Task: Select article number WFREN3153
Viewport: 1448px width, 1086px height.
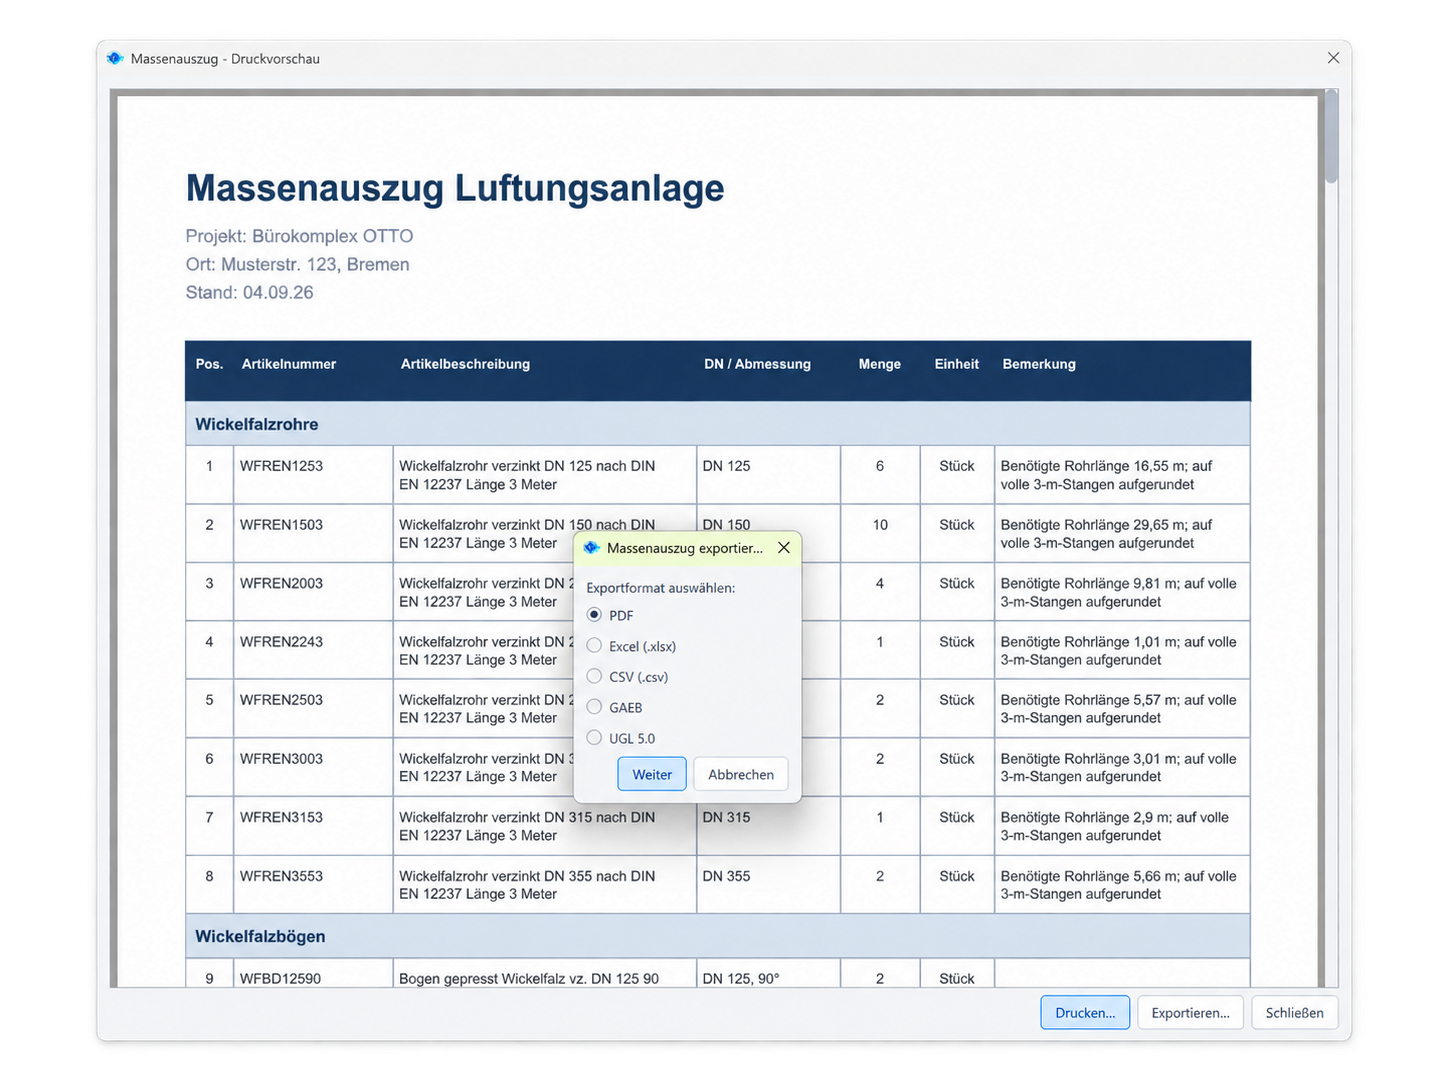Action: coord(281,817)
